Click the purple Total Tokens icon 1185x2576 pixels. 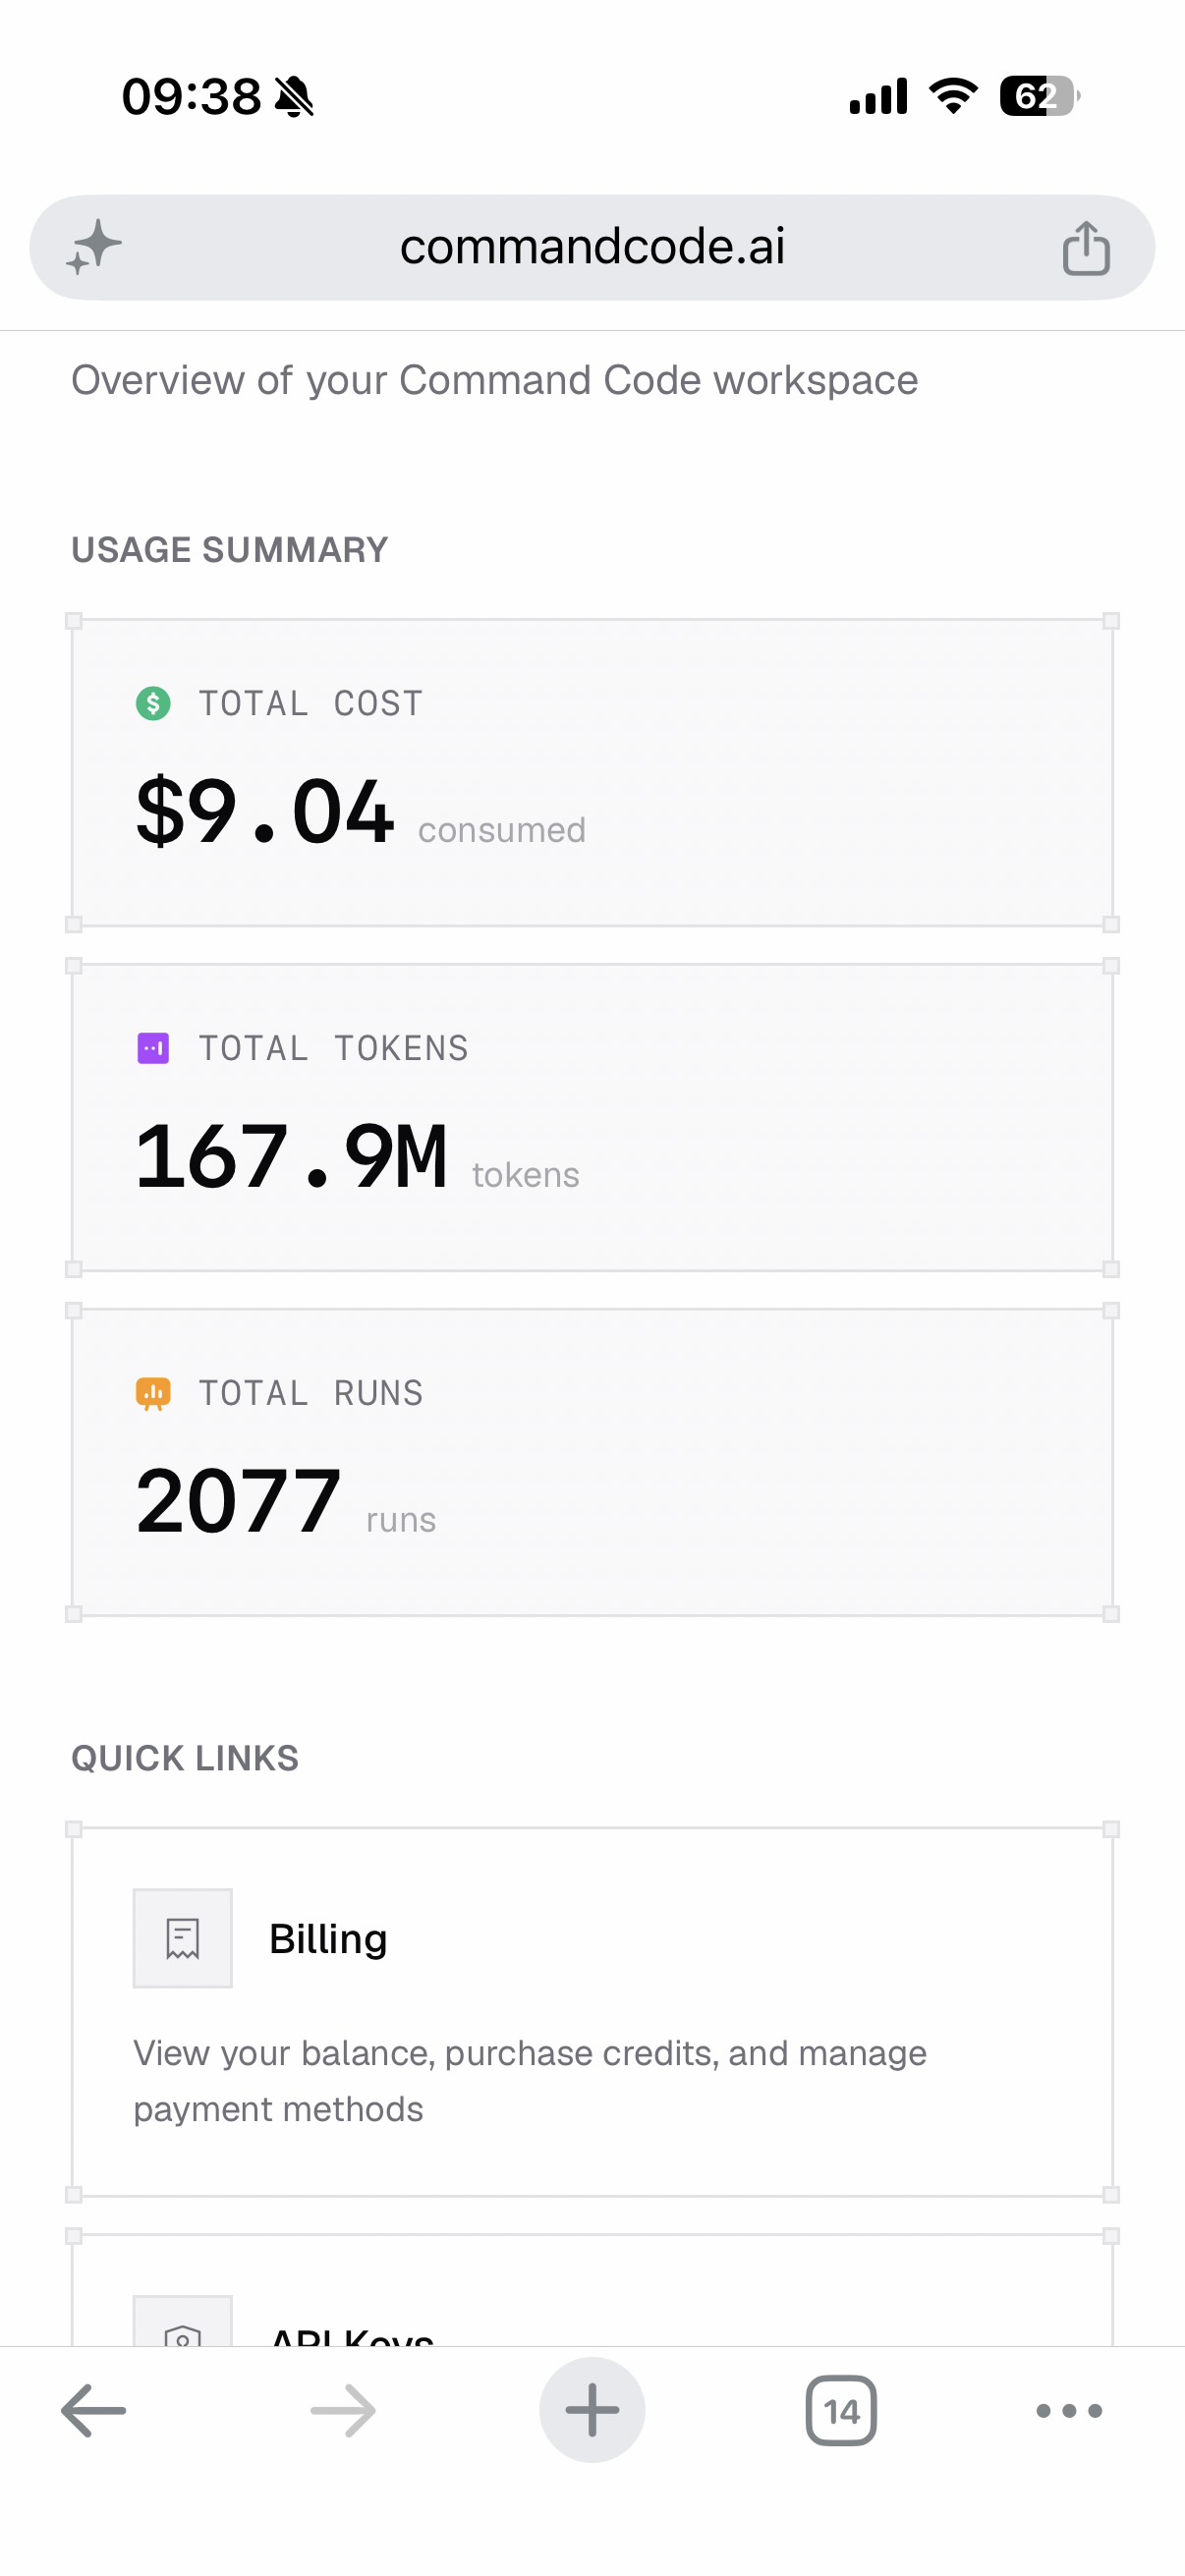point(153,1048)
